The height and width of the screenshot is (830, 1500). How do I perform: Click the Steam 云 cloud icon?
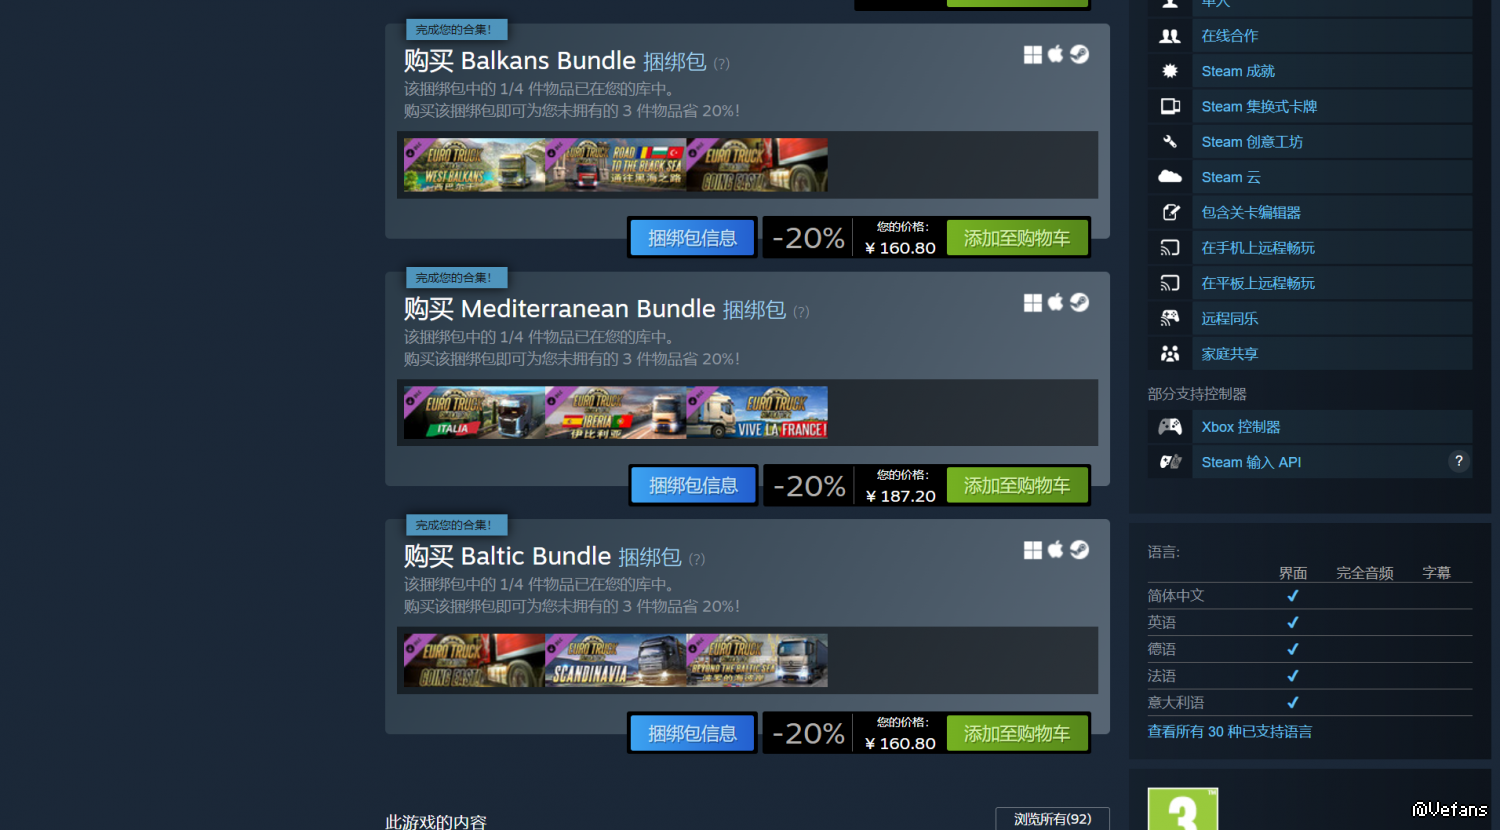[x=1169, y=177]
